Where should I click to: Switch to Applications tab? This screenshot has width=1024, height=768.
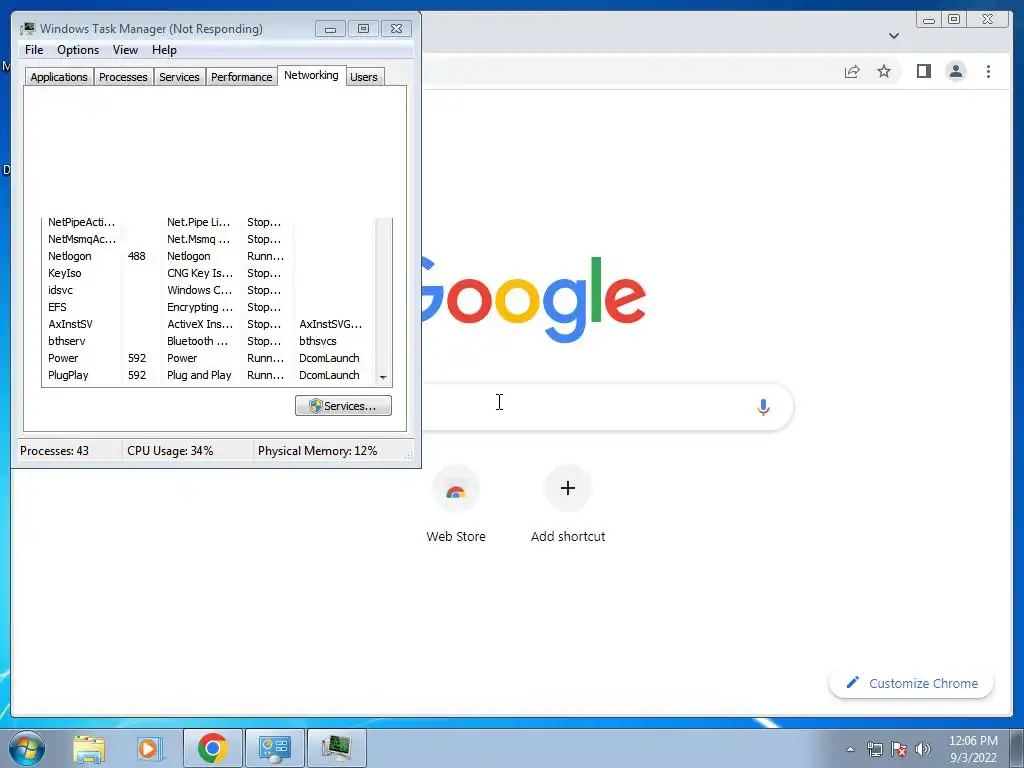click(59, 77)
